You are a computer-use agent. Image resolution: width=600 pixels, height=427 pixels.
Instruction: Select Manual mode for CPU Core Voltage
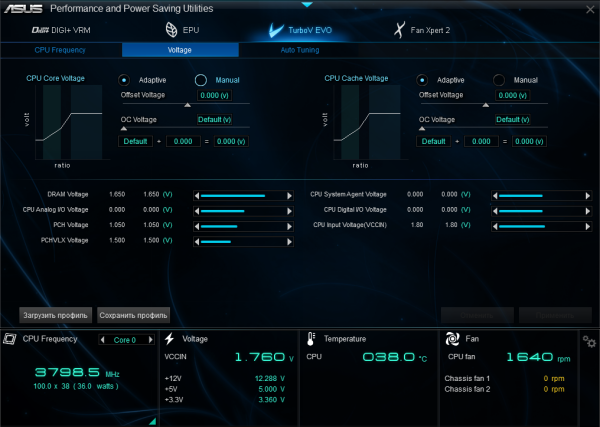pos(200,80)
